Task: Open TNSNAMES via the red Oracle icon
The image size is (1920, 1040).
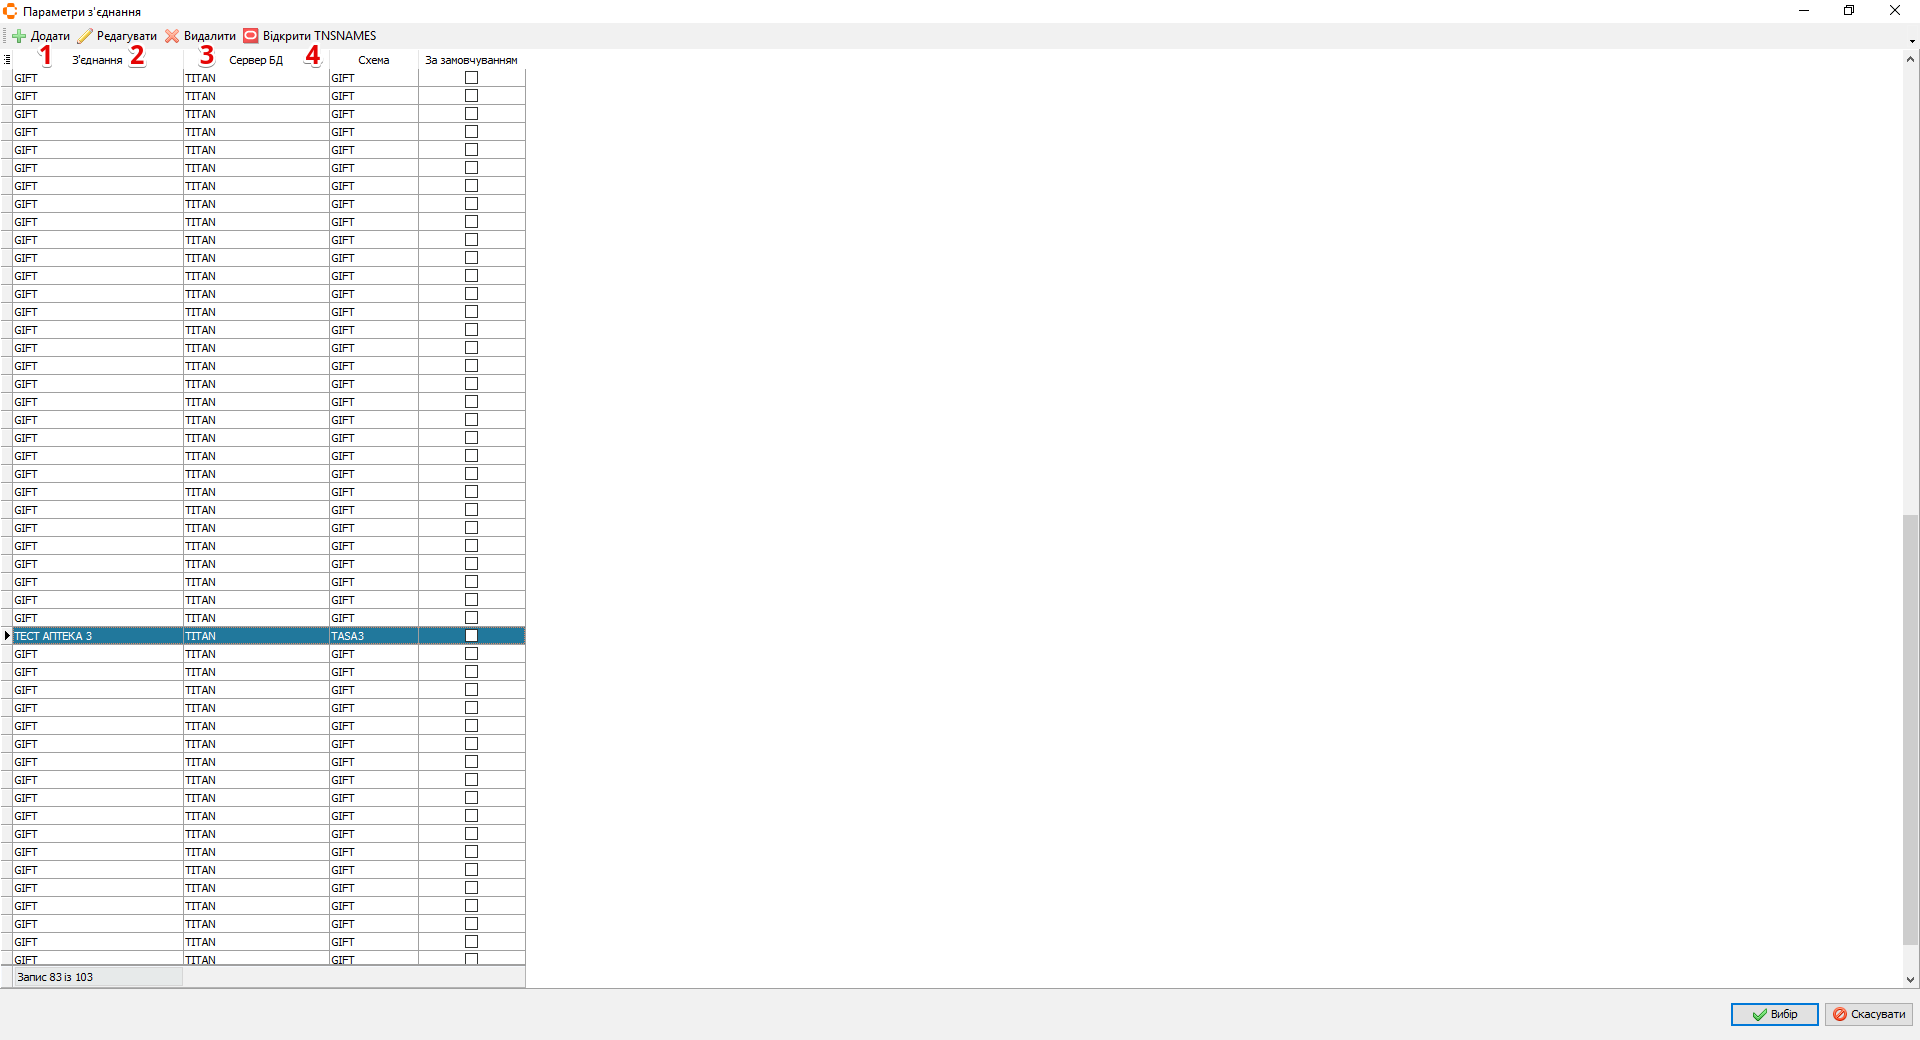Action: (251, 36)
